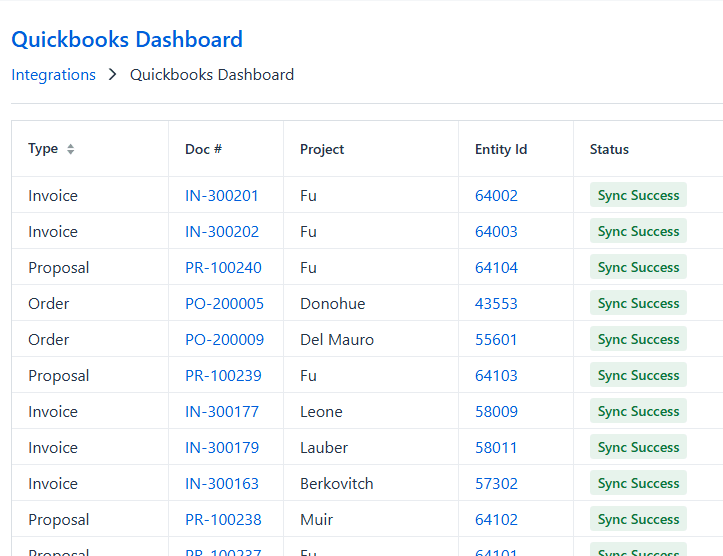Open entity 64102
The height and width of the screenshot is (556, 723).
(x=496, y=519)
